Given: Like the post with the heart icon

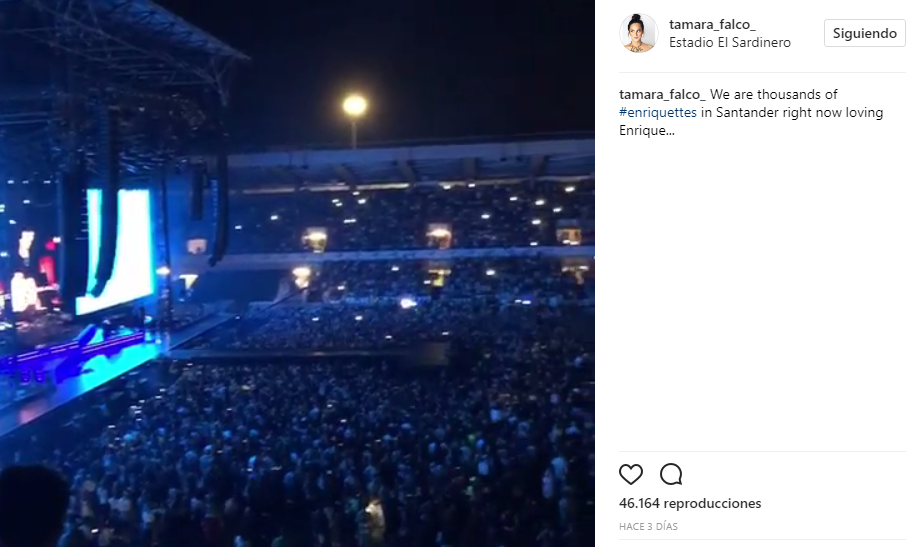Looking at the screenshot, I should [631, 474].
